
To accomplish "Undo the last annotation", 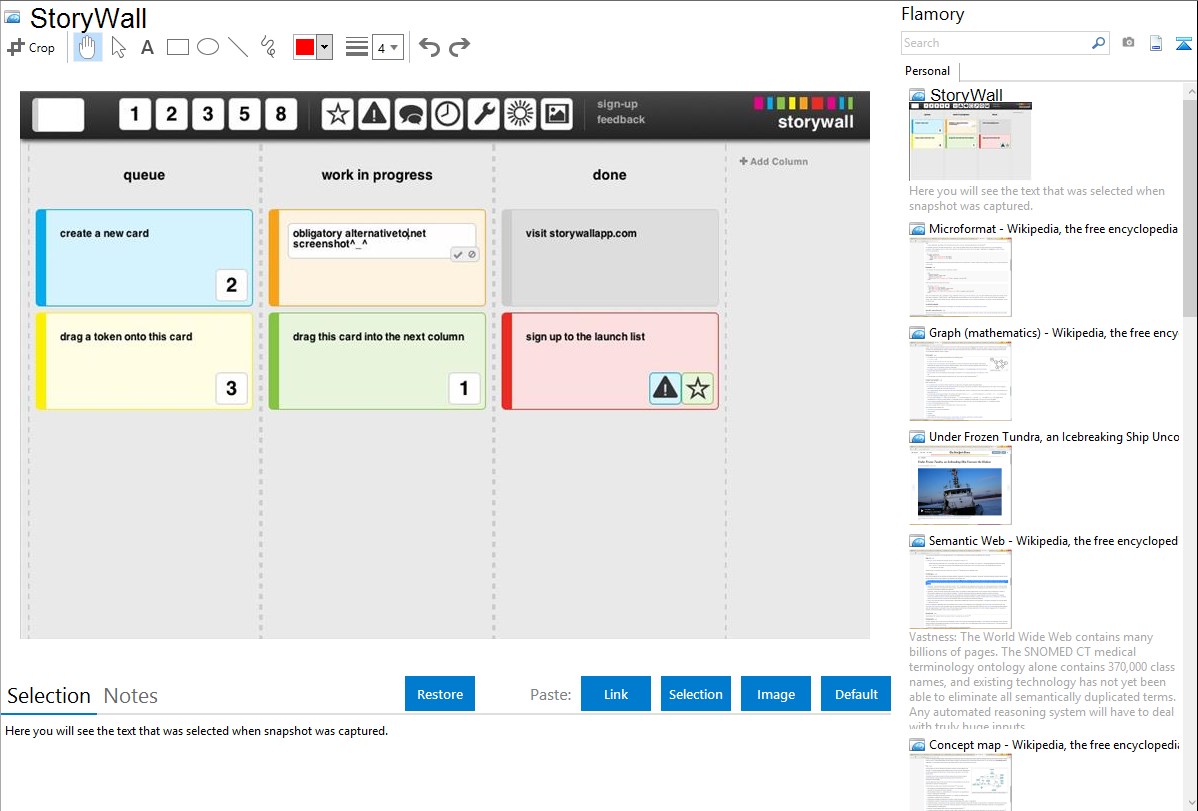I will click(429, 47).
